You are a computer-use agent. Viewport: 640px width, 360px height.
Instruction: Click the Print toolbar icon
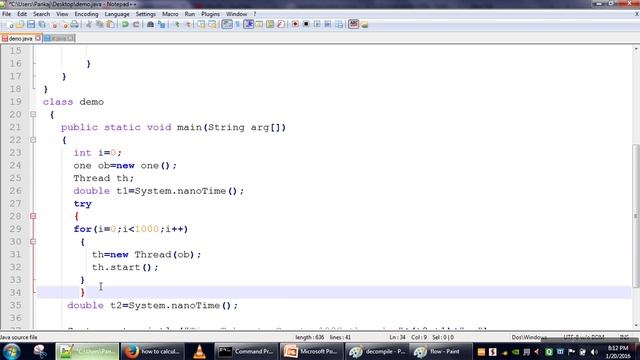(75, 25)
